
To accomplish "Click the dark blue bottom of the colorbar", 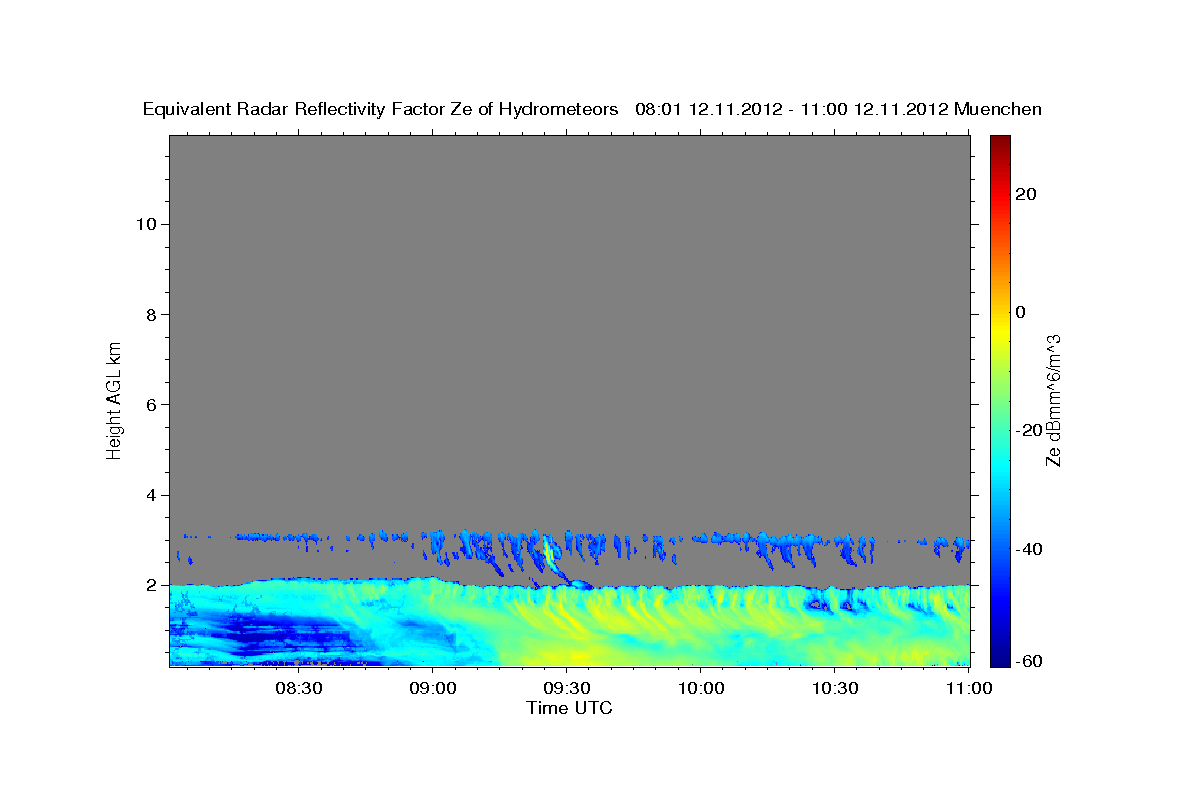I will tap(1000, 657).
